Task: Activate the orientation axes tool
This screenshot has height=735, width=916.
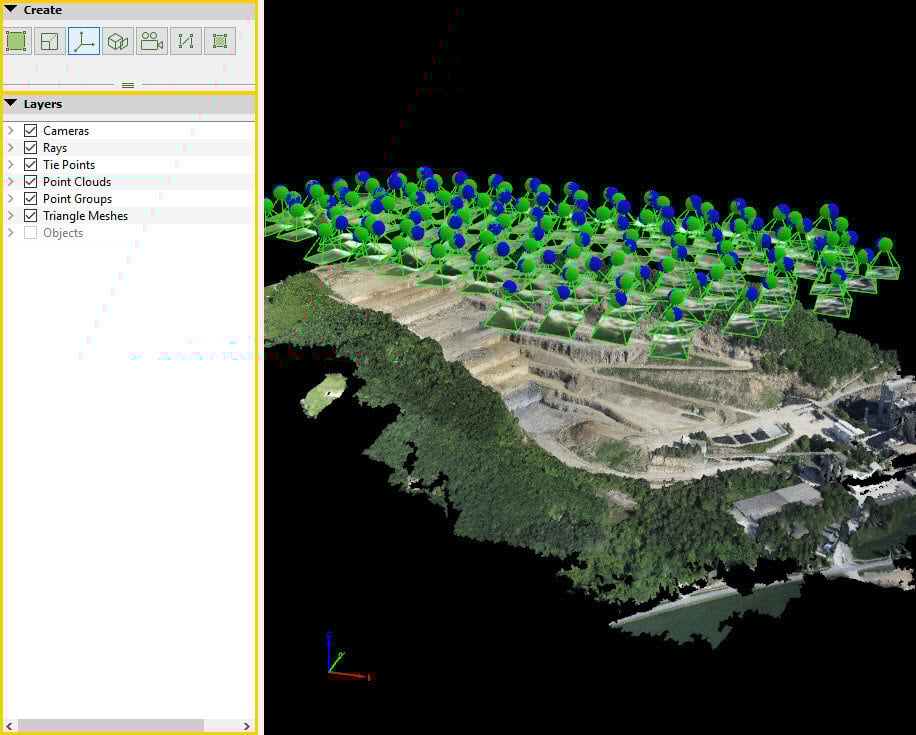Action: pos(84,41)
